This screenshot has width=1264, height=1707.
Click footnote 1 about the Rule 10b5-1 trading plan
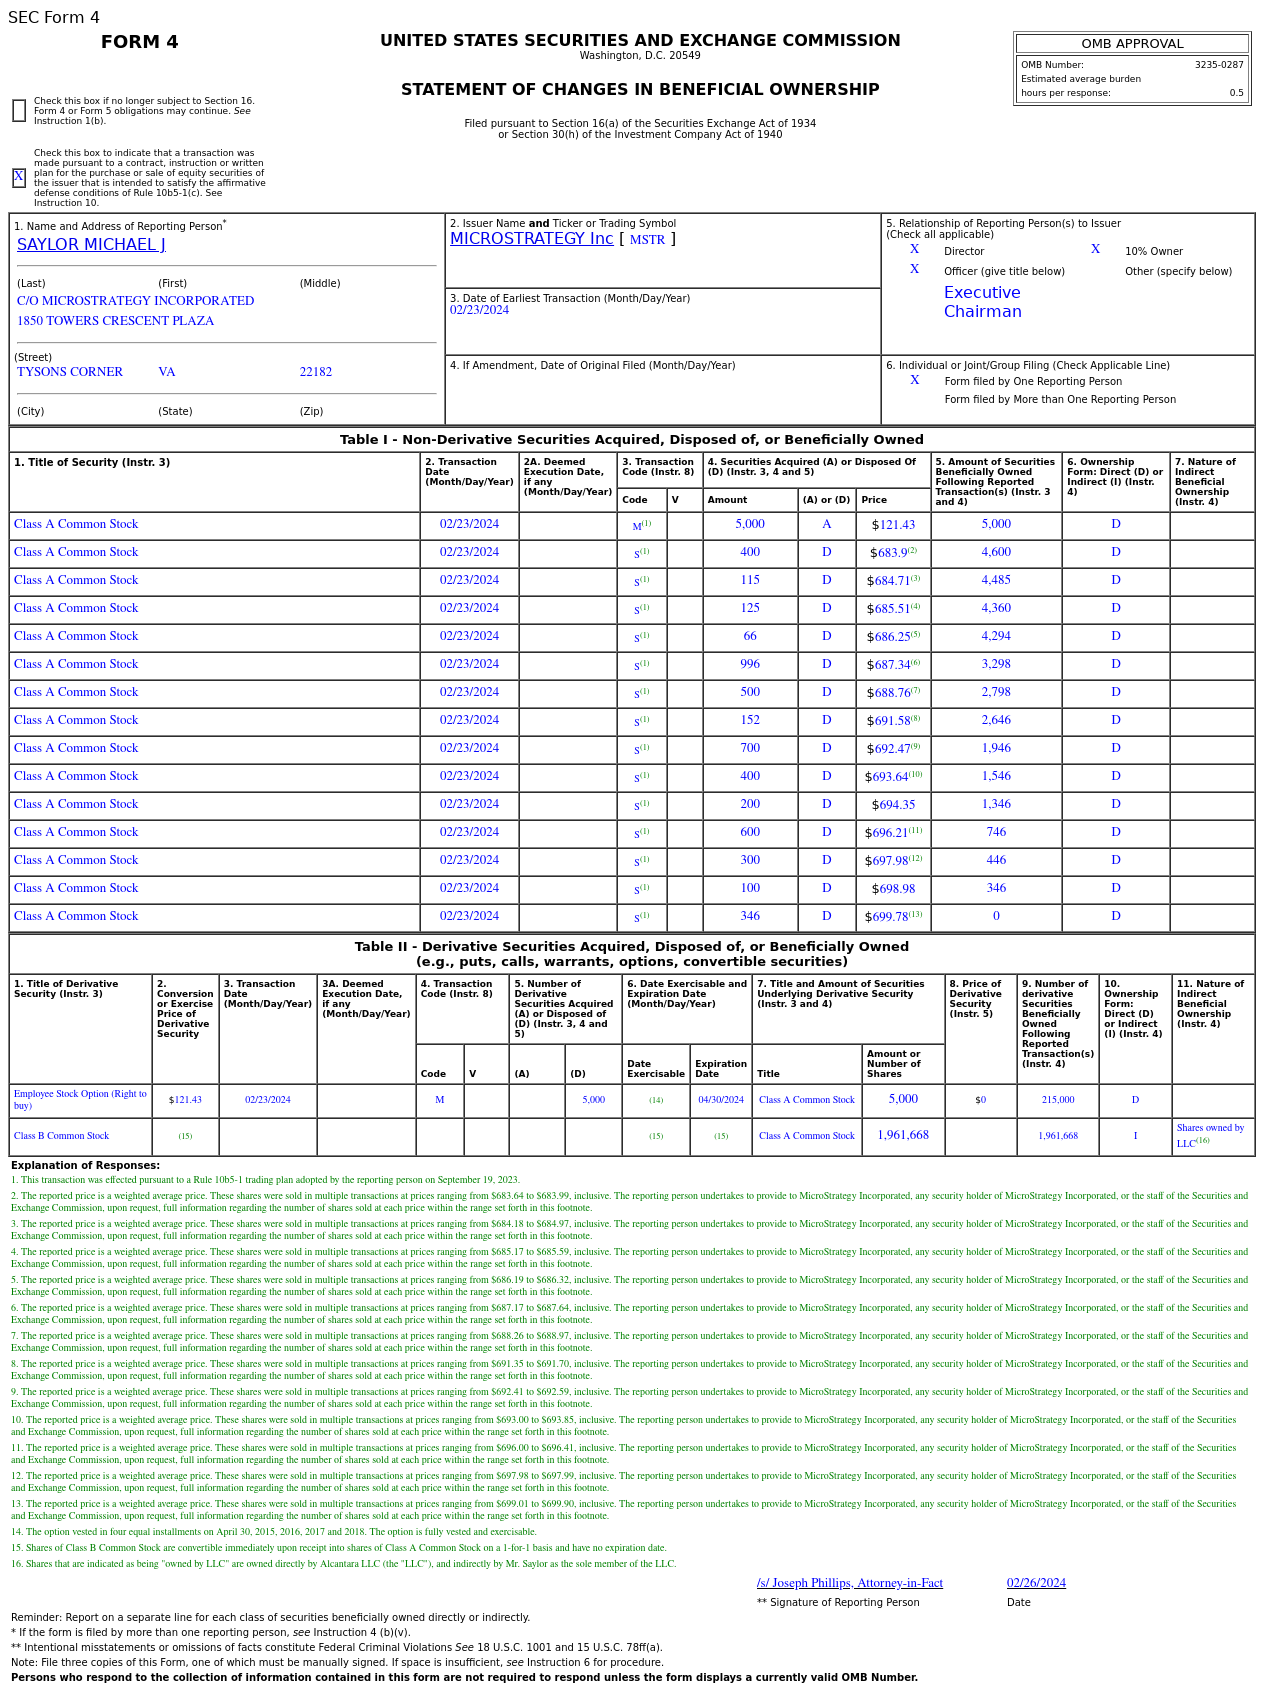(x=265, y=1180)
